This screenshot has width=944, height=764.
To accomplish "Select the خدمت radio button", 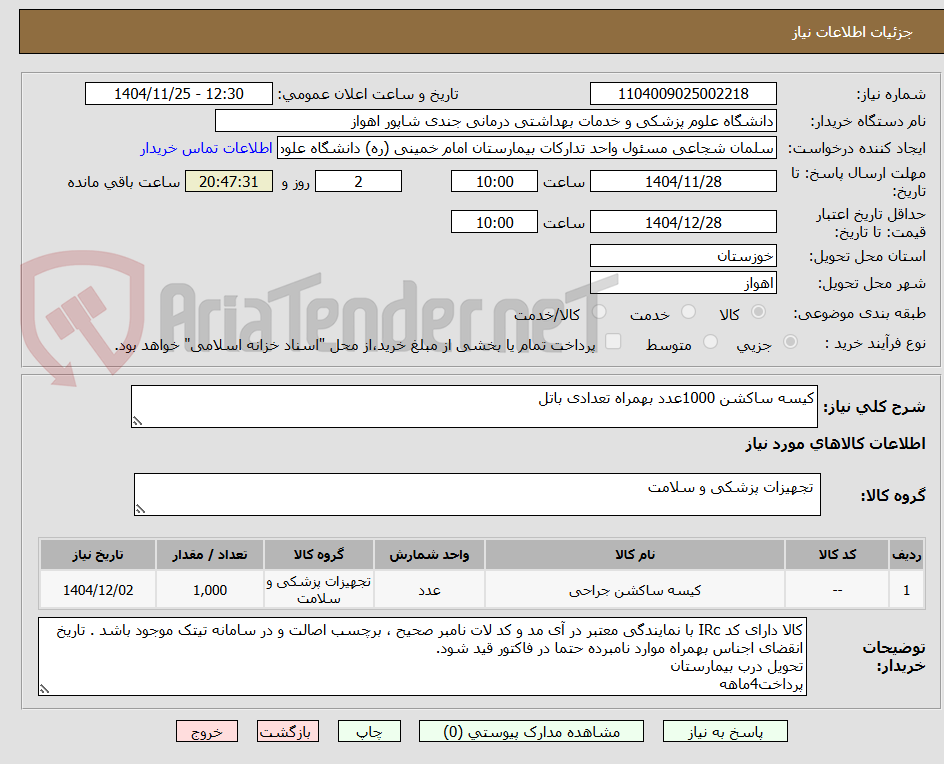I will (688, 312).
